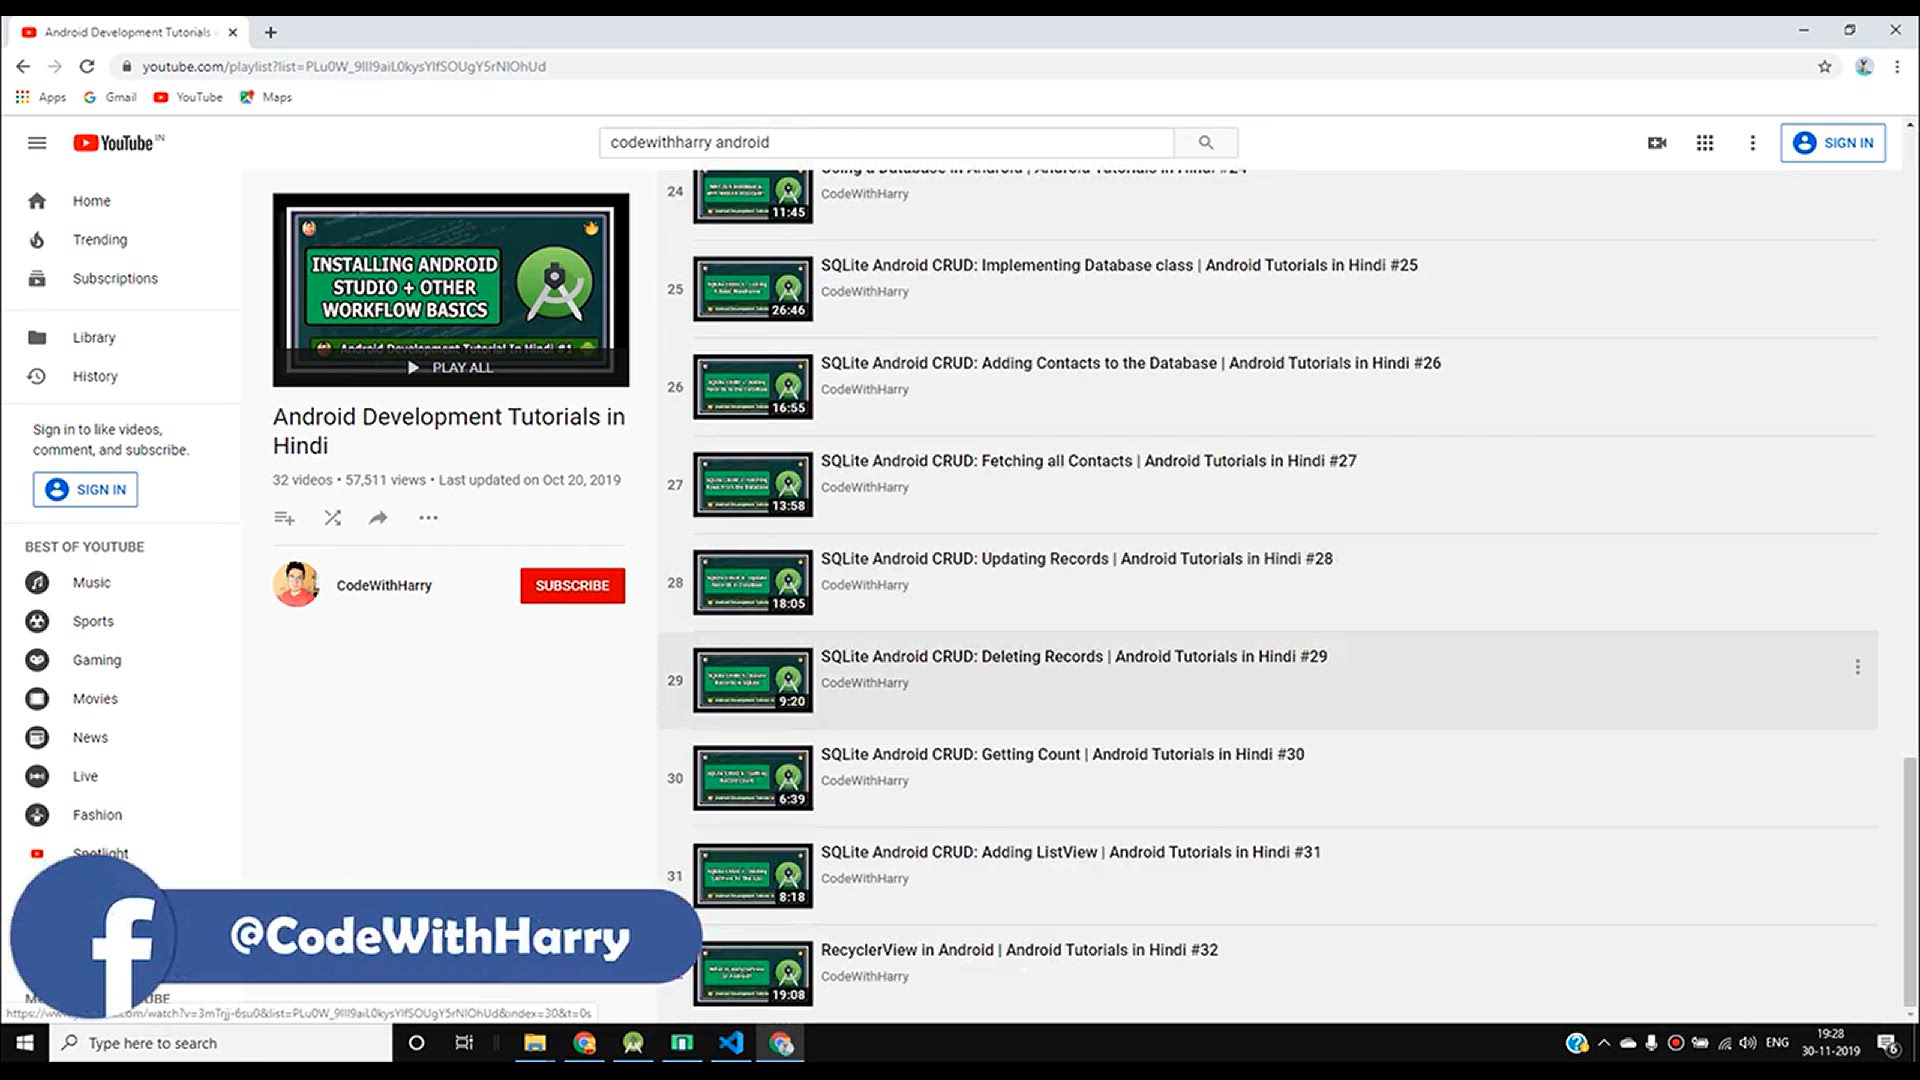This screenshot has height=1080, width=1920.
Task: Shuffle the playlist
Action: point(333,518)
